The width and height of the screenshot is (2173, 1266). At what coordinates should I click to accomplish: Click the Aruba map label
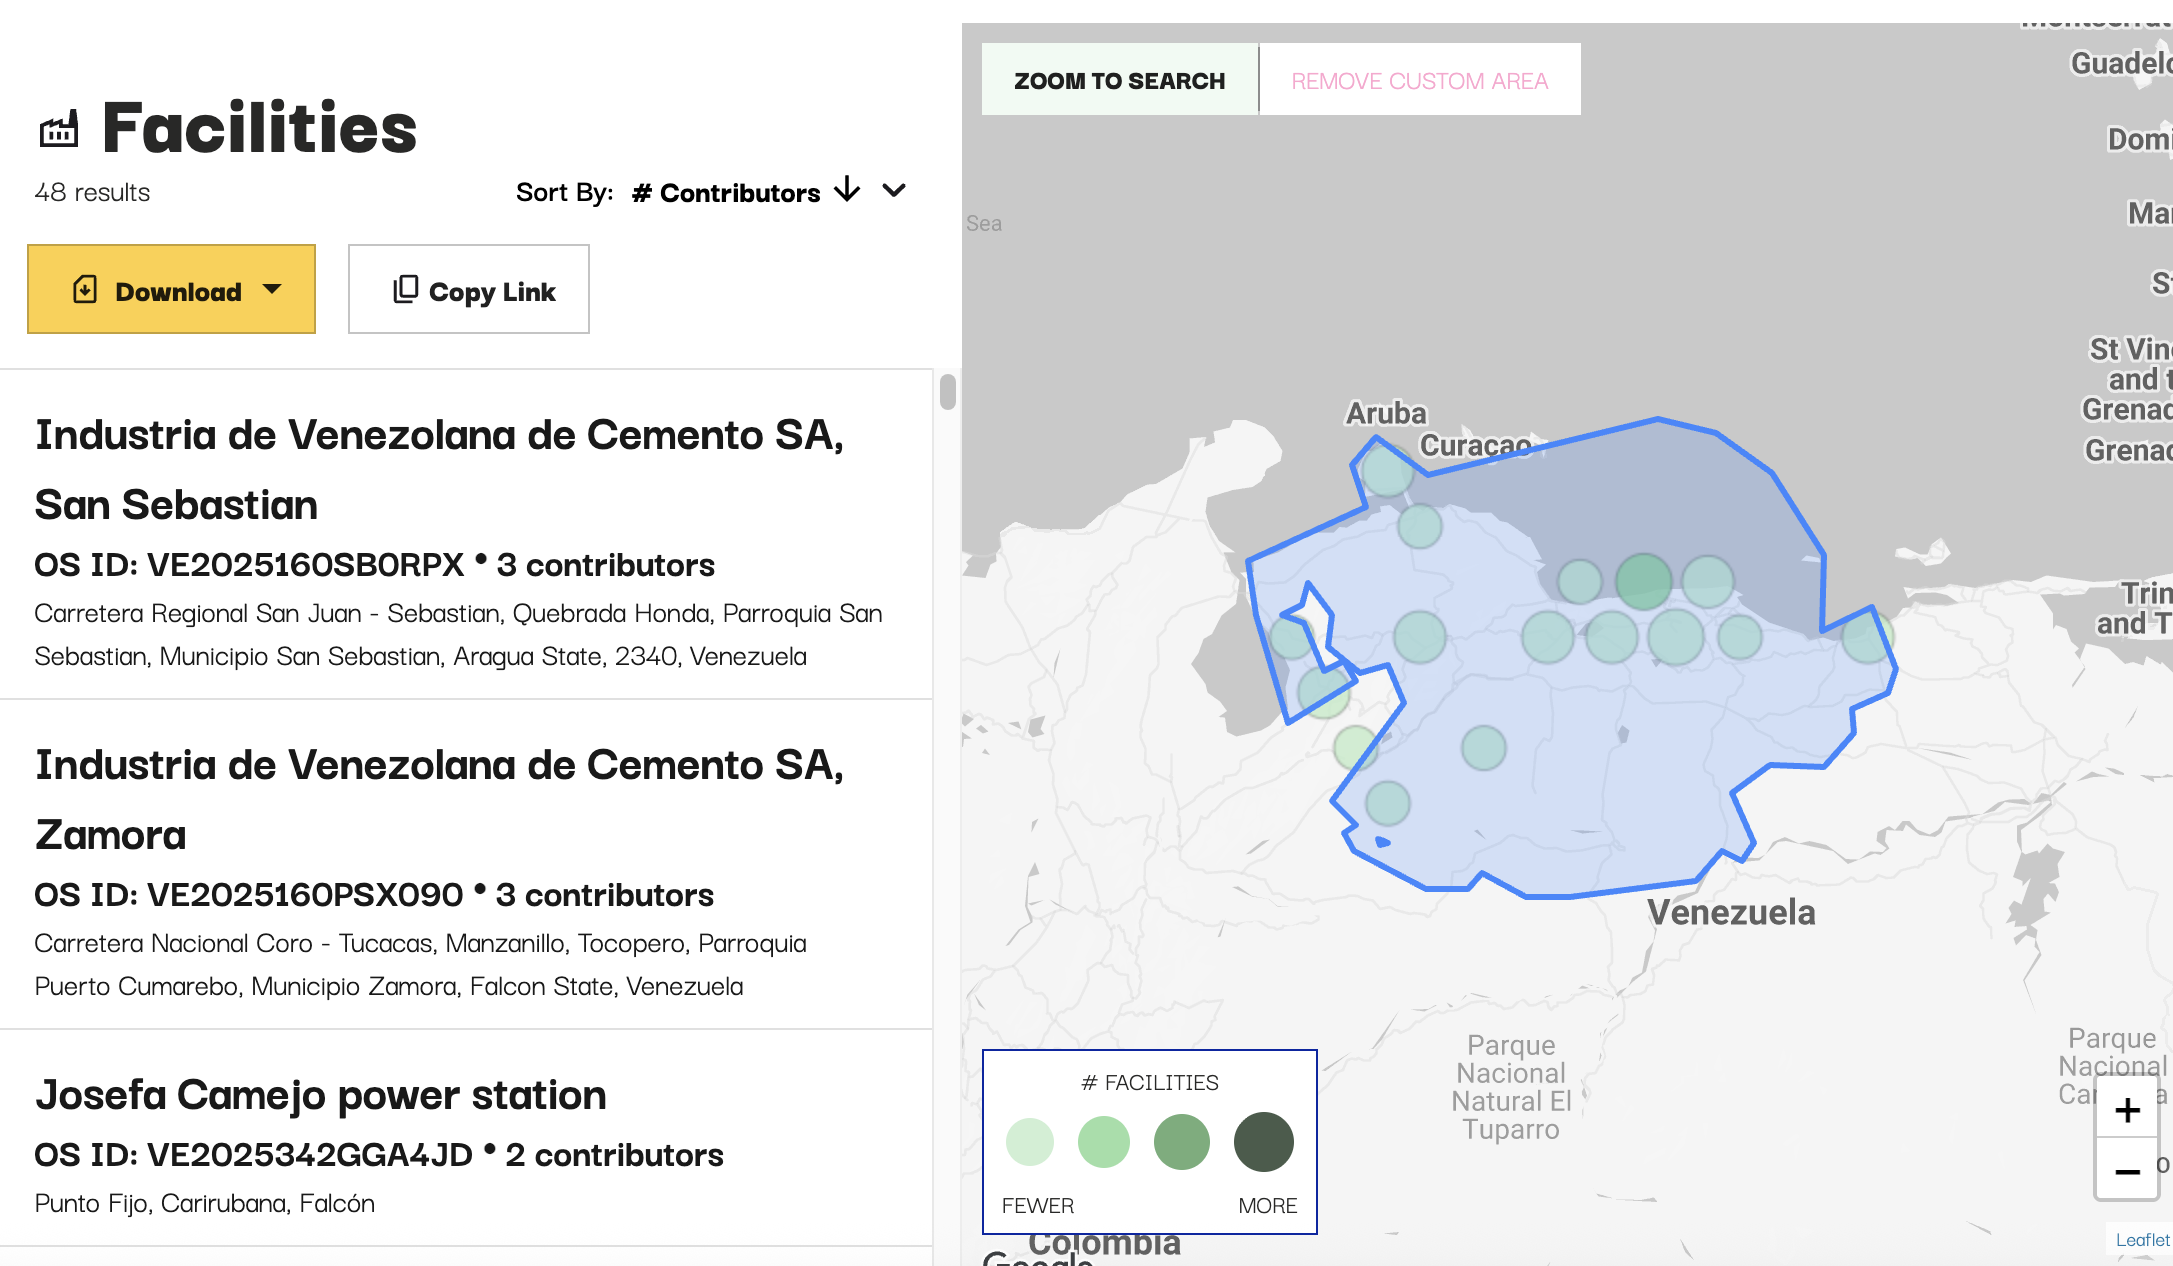[x=1386, y=412]
